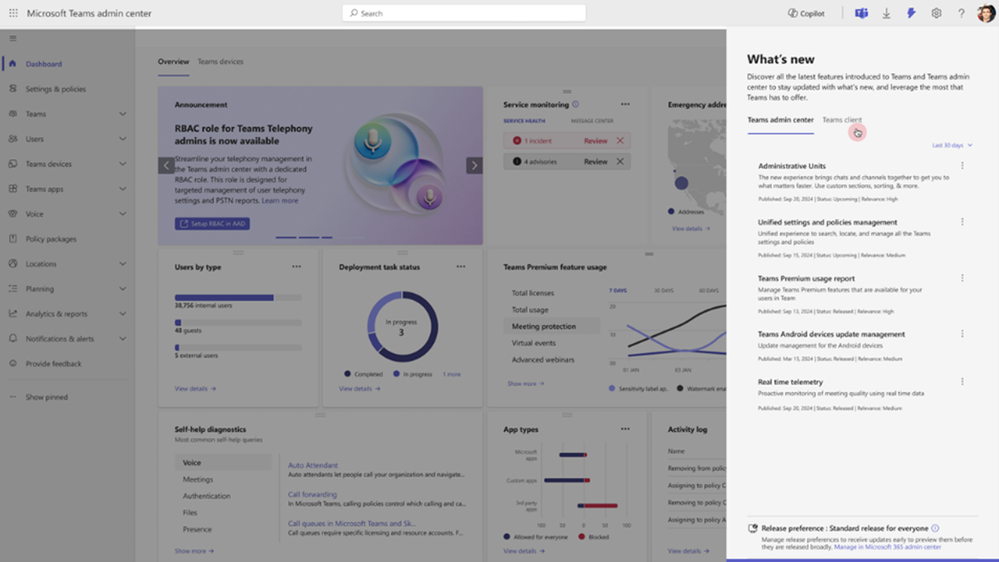
Task: Select the Teams admin center tab
Action: pyautogui.click(x=780, y=120)
